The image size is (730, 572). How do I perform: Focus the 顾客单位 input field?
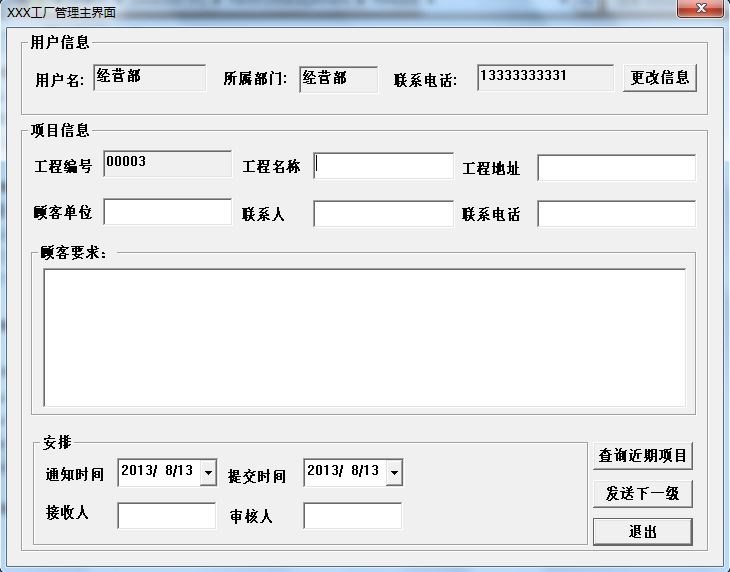point(168,212)
